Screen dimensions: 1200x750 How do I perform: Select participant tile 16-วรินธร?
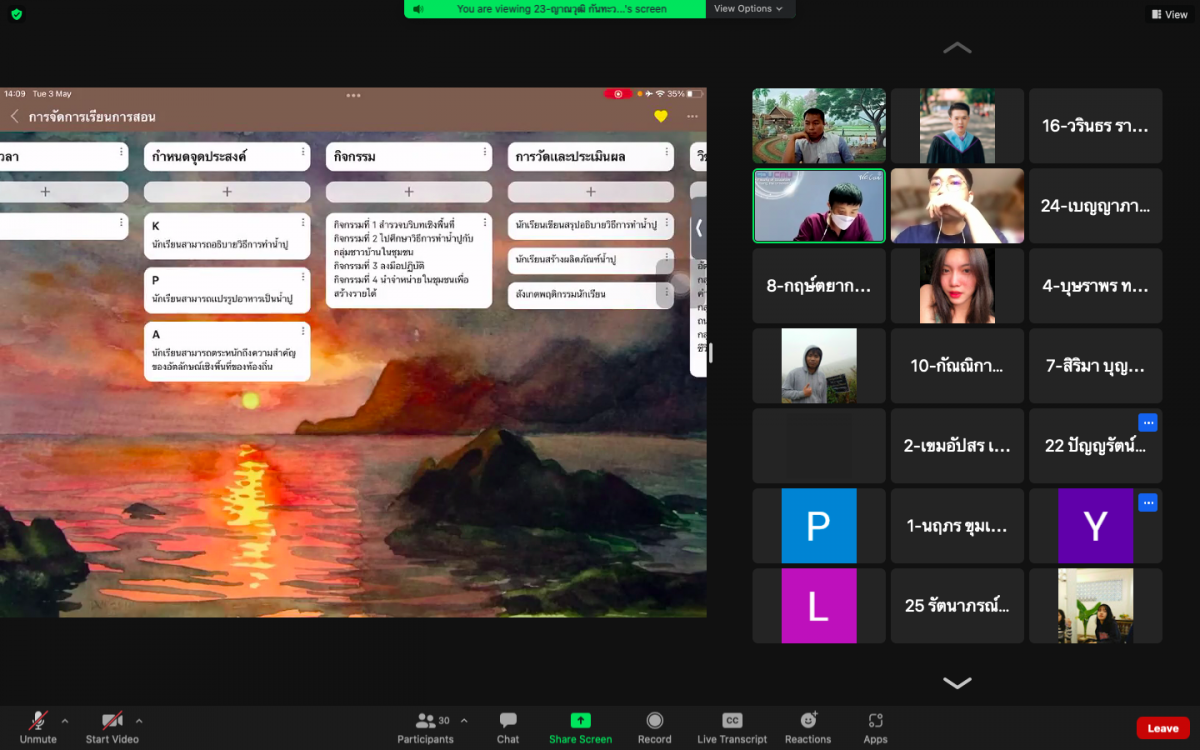[1095, 126]
